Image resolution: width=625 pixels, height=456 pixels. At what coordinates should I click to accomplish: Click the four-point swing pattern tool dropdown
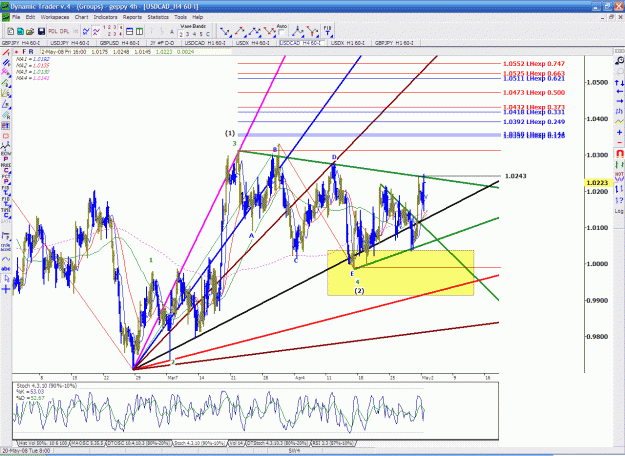[x=269, y=31]
